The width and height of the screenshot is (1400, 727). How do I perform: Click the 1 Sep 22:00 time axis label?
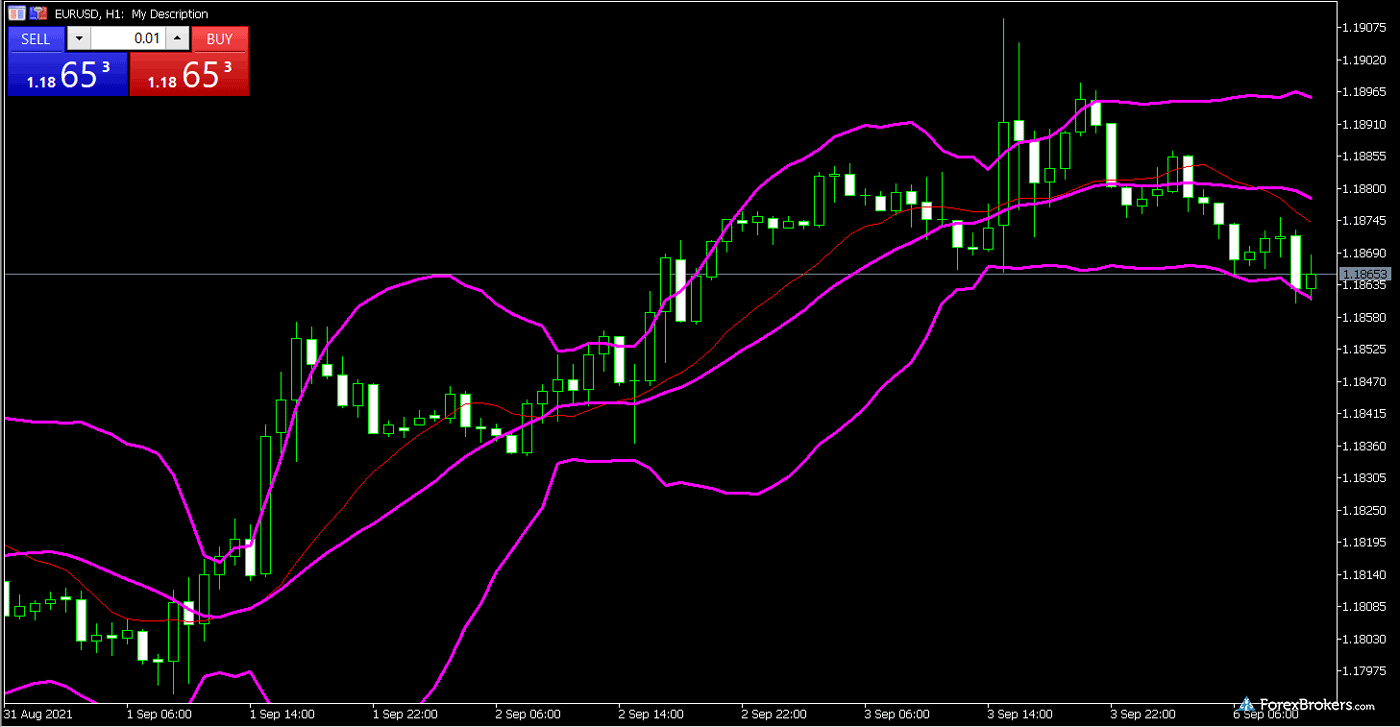coord(405,715)
